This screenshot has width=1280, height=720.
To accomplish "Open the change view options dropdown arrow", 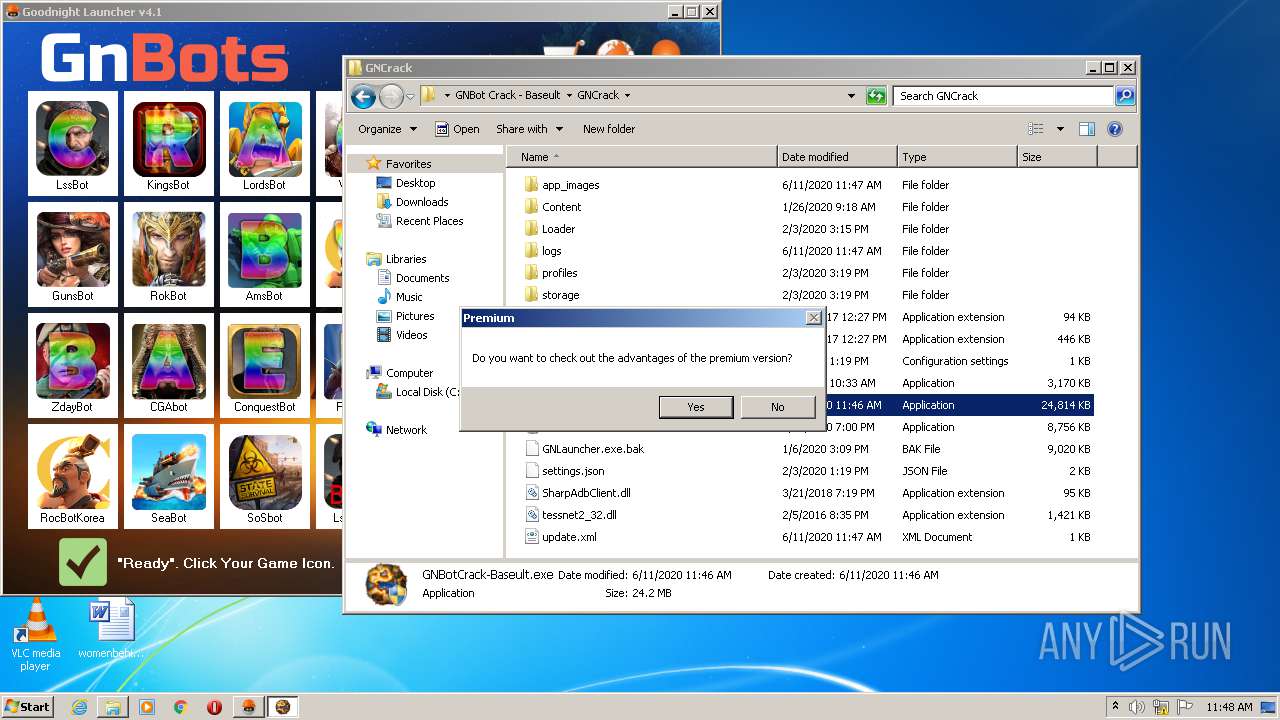I will (1060, 129).
